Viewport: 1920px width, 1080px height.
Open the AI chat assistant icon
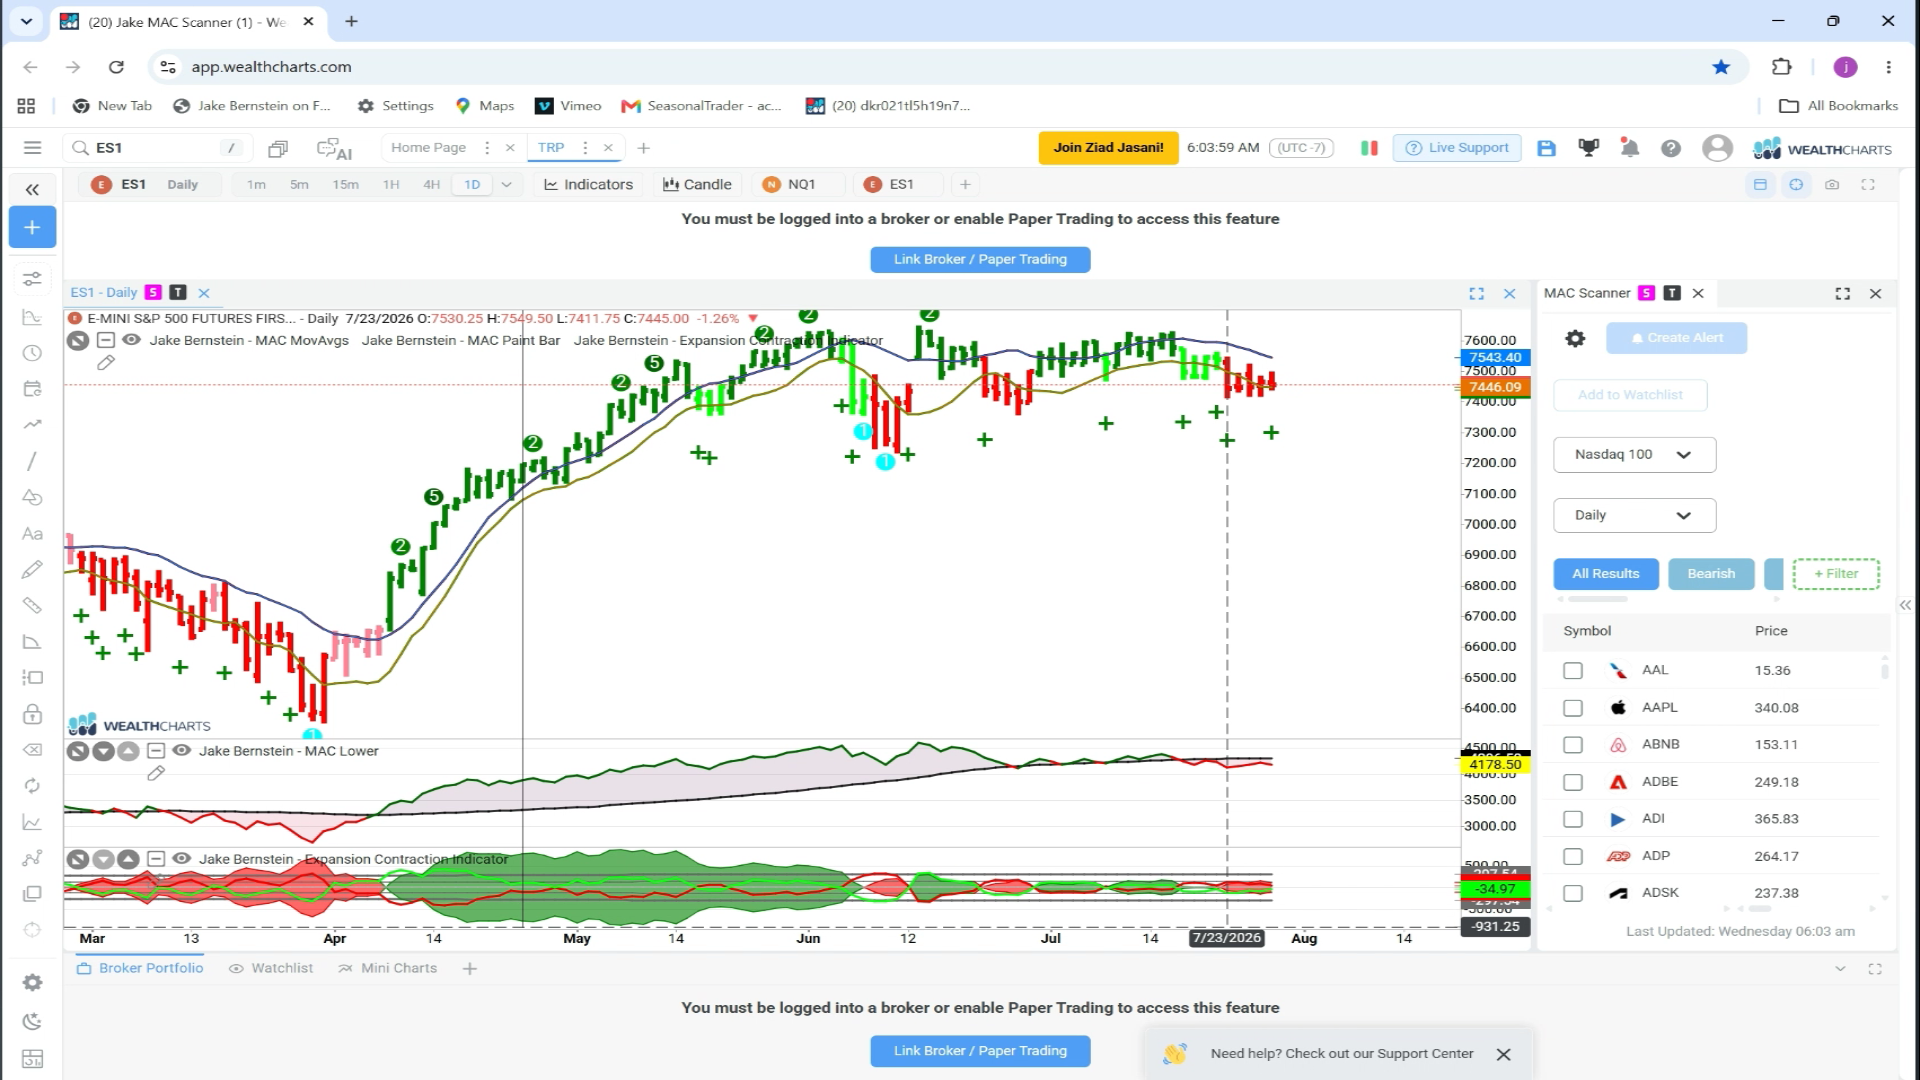point(334,148)
